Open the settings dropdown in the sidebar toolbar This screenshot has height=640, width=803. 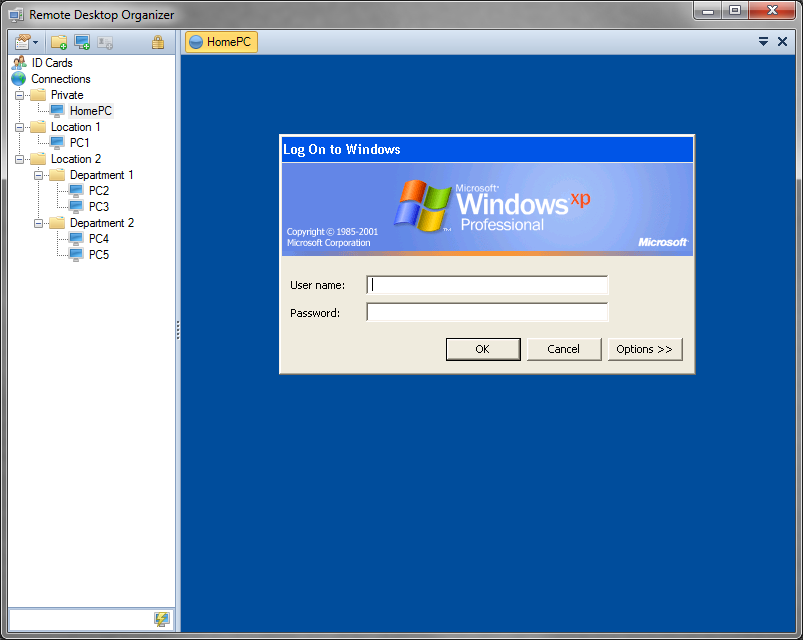27,42
